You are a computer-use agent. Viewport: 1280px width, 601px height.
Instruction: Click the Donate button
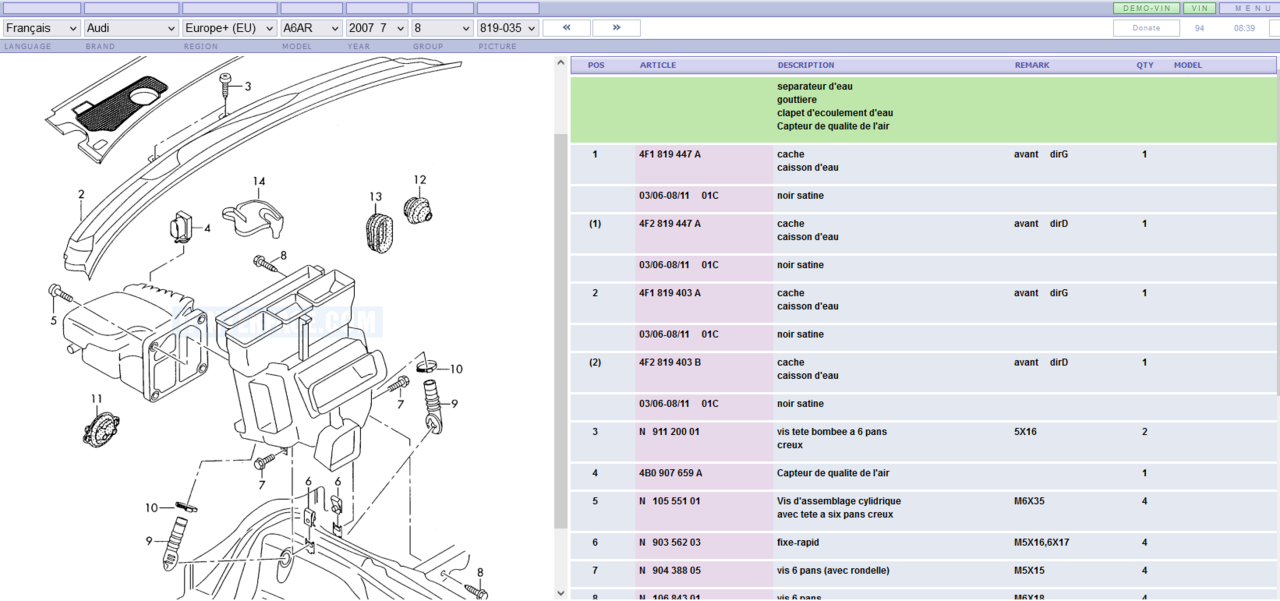click(1146, 28)
